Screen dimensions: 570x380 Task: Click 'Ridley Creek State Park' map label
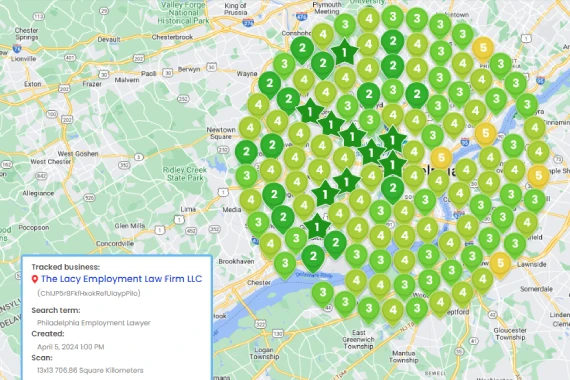coord(185,174)
